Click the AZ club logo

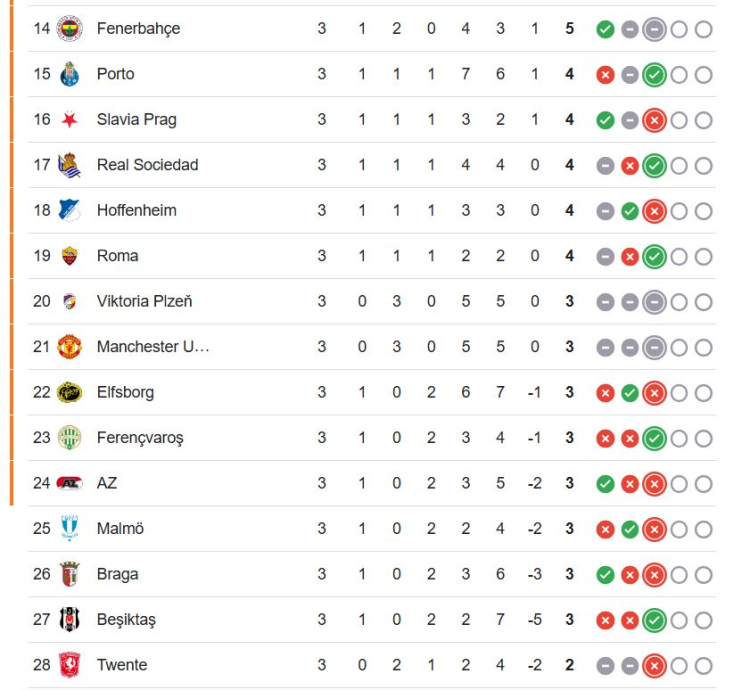coord(69,483)
